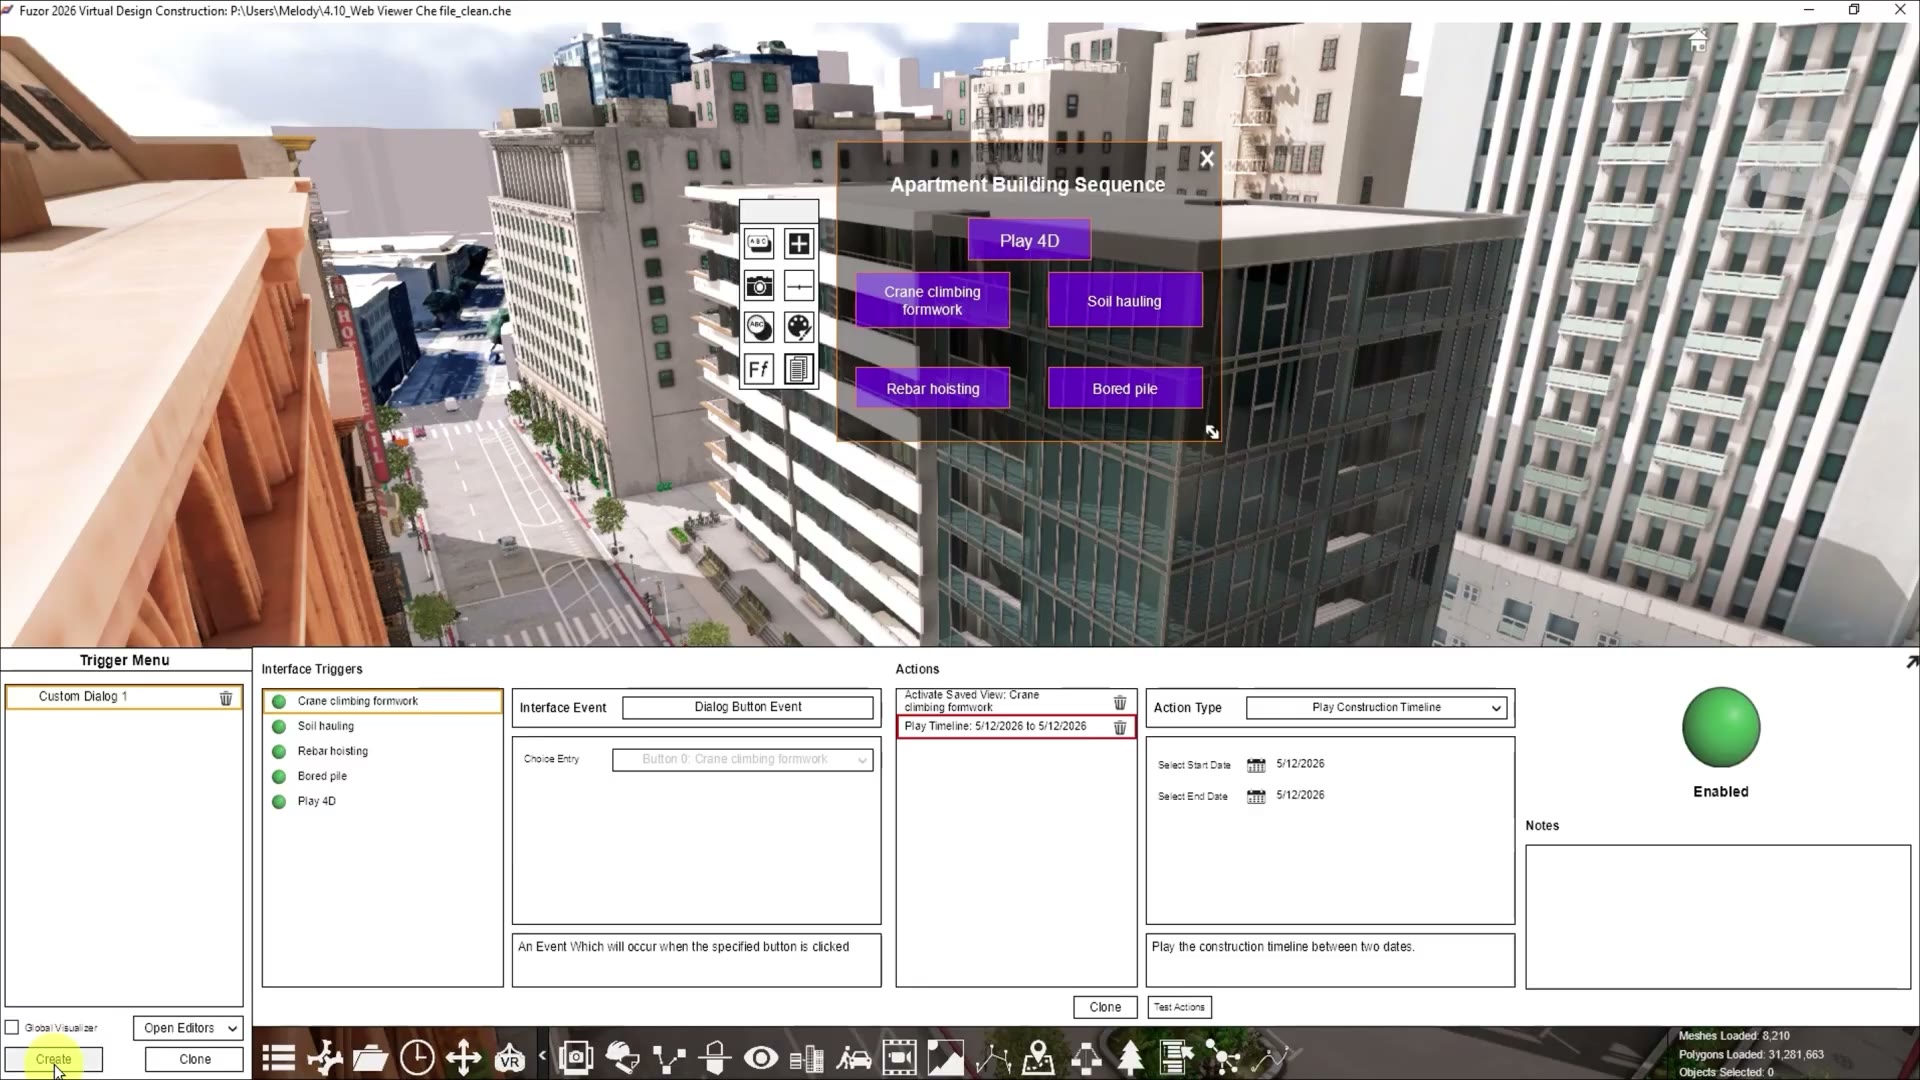Open the Choice Entry dropdown
Screen dimensions: 1920x1080
tap(743, 760)
